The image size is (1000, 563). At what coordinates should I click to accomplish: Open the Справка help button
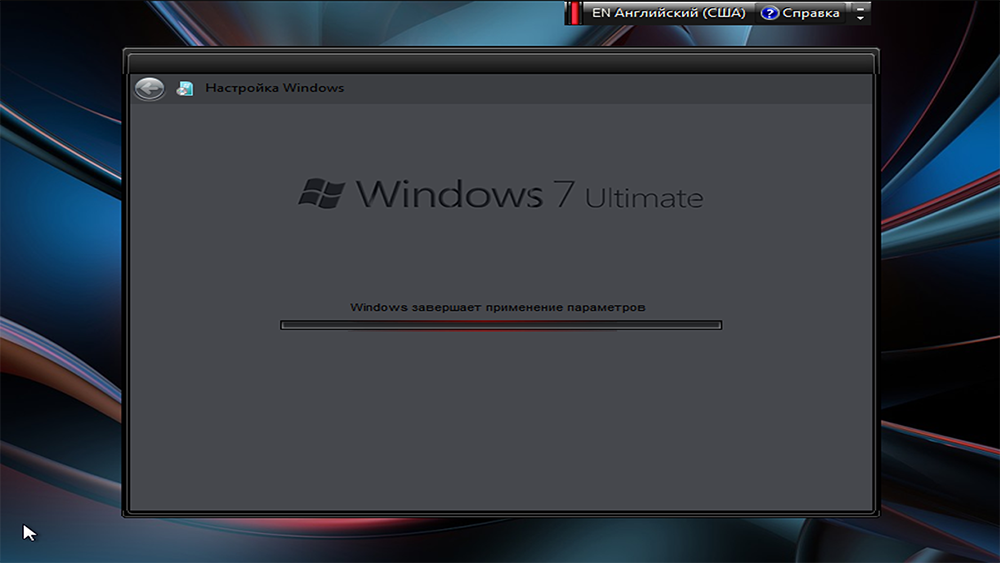coord(800,13)
